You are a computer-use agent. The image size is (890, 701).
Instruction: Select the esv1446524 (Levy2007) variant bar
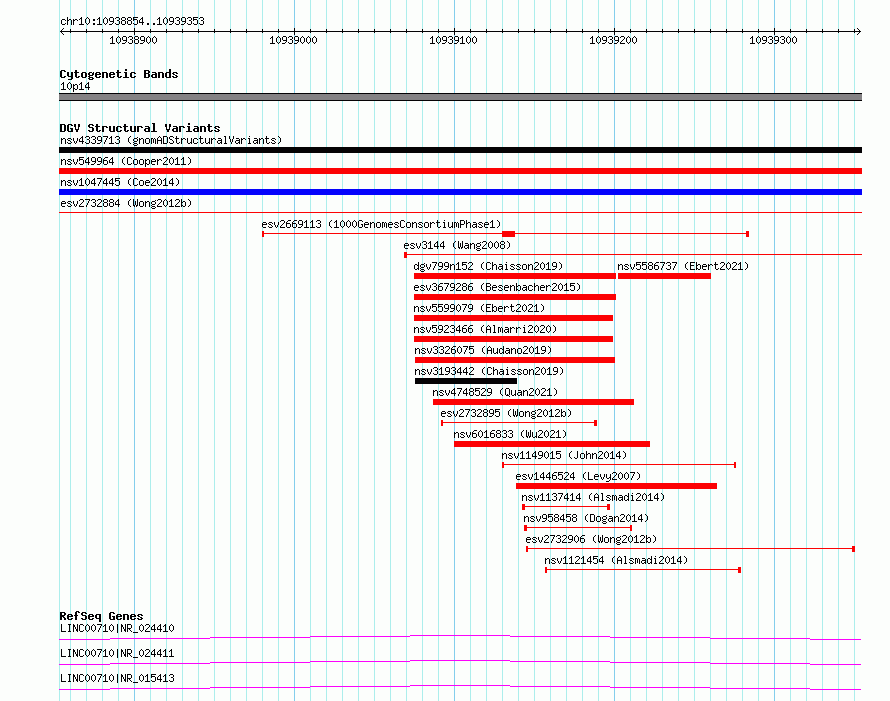click(616, 486)
